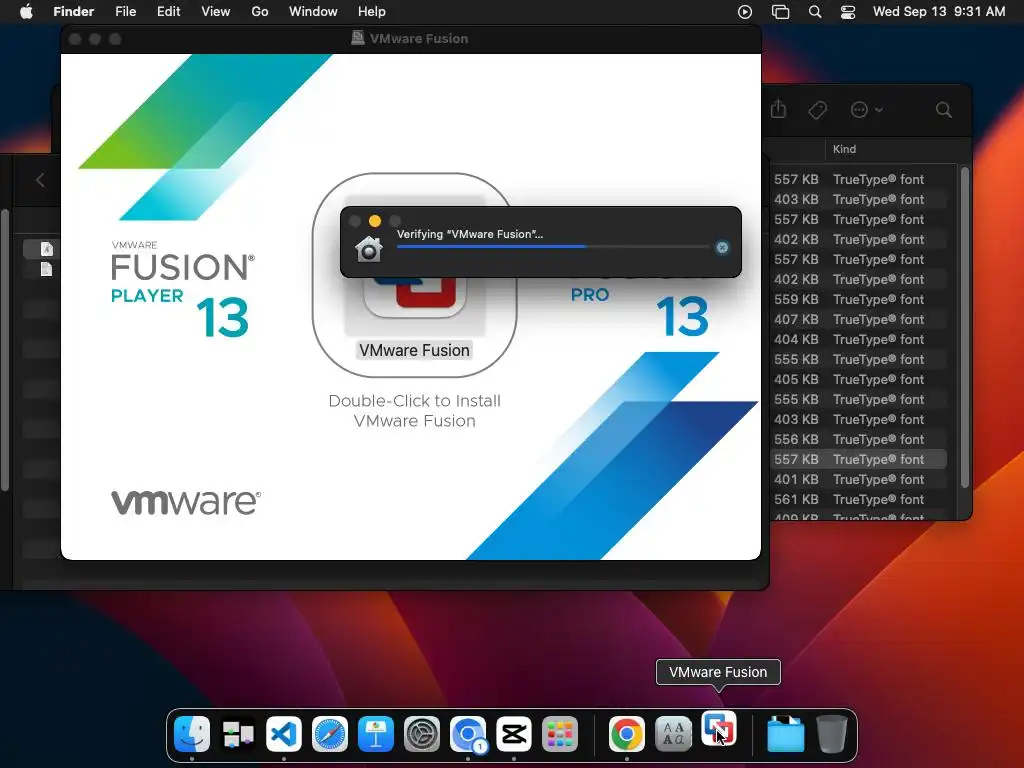Click the VMware Fusion Dock icon
The height and width of the screenshot is (768, 1024).
pyautogui.click(x=718, y=728)
